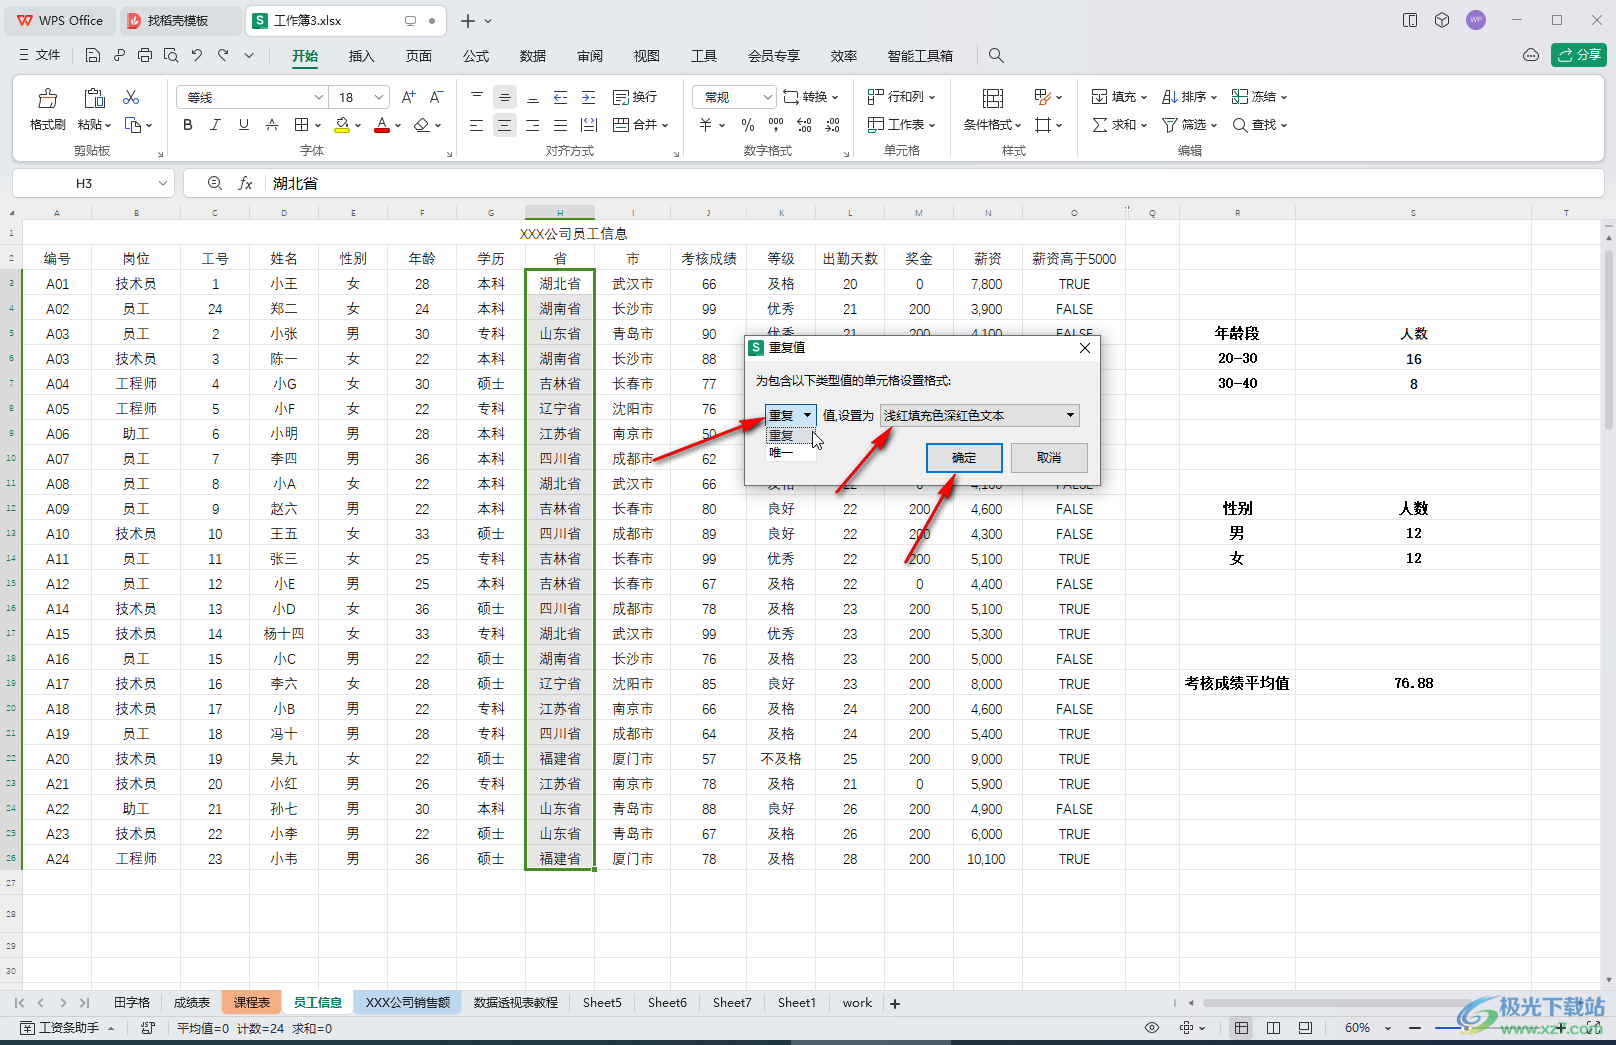Open the 数据 ribbon tab

[533, 56]
